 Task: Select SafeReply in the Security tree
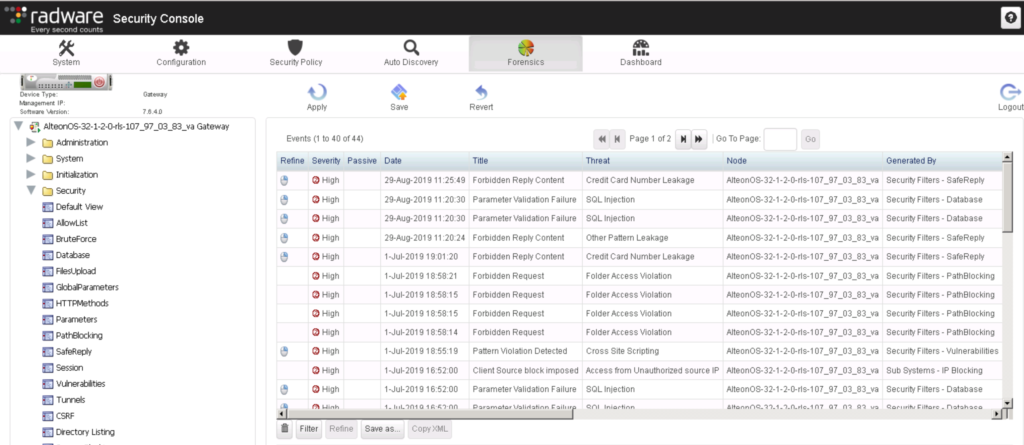point(73,351)
